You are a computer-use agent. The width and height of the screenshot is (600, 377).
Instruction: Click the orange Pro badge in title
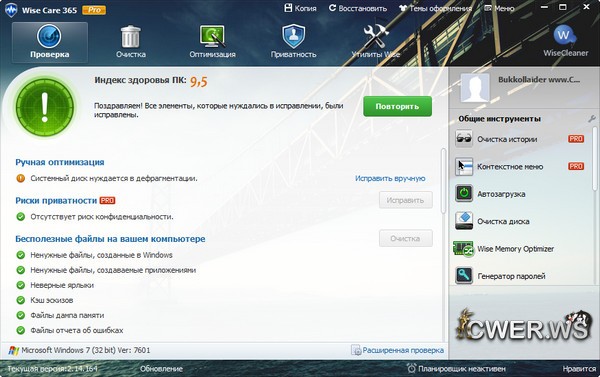coord(94,10)
